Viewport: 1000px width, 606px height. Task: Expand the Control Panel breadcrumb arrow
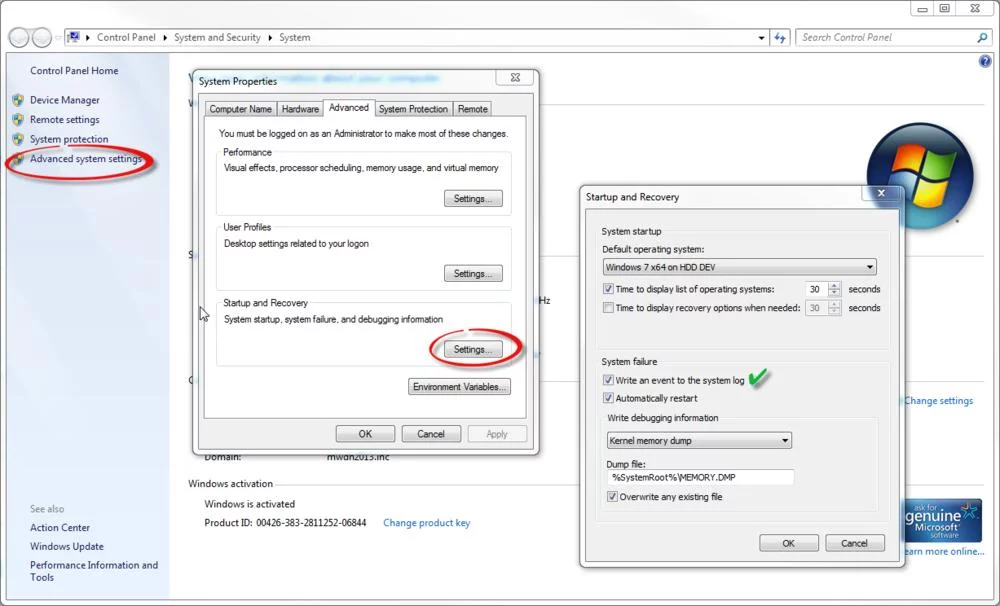(x=165, y=38)
